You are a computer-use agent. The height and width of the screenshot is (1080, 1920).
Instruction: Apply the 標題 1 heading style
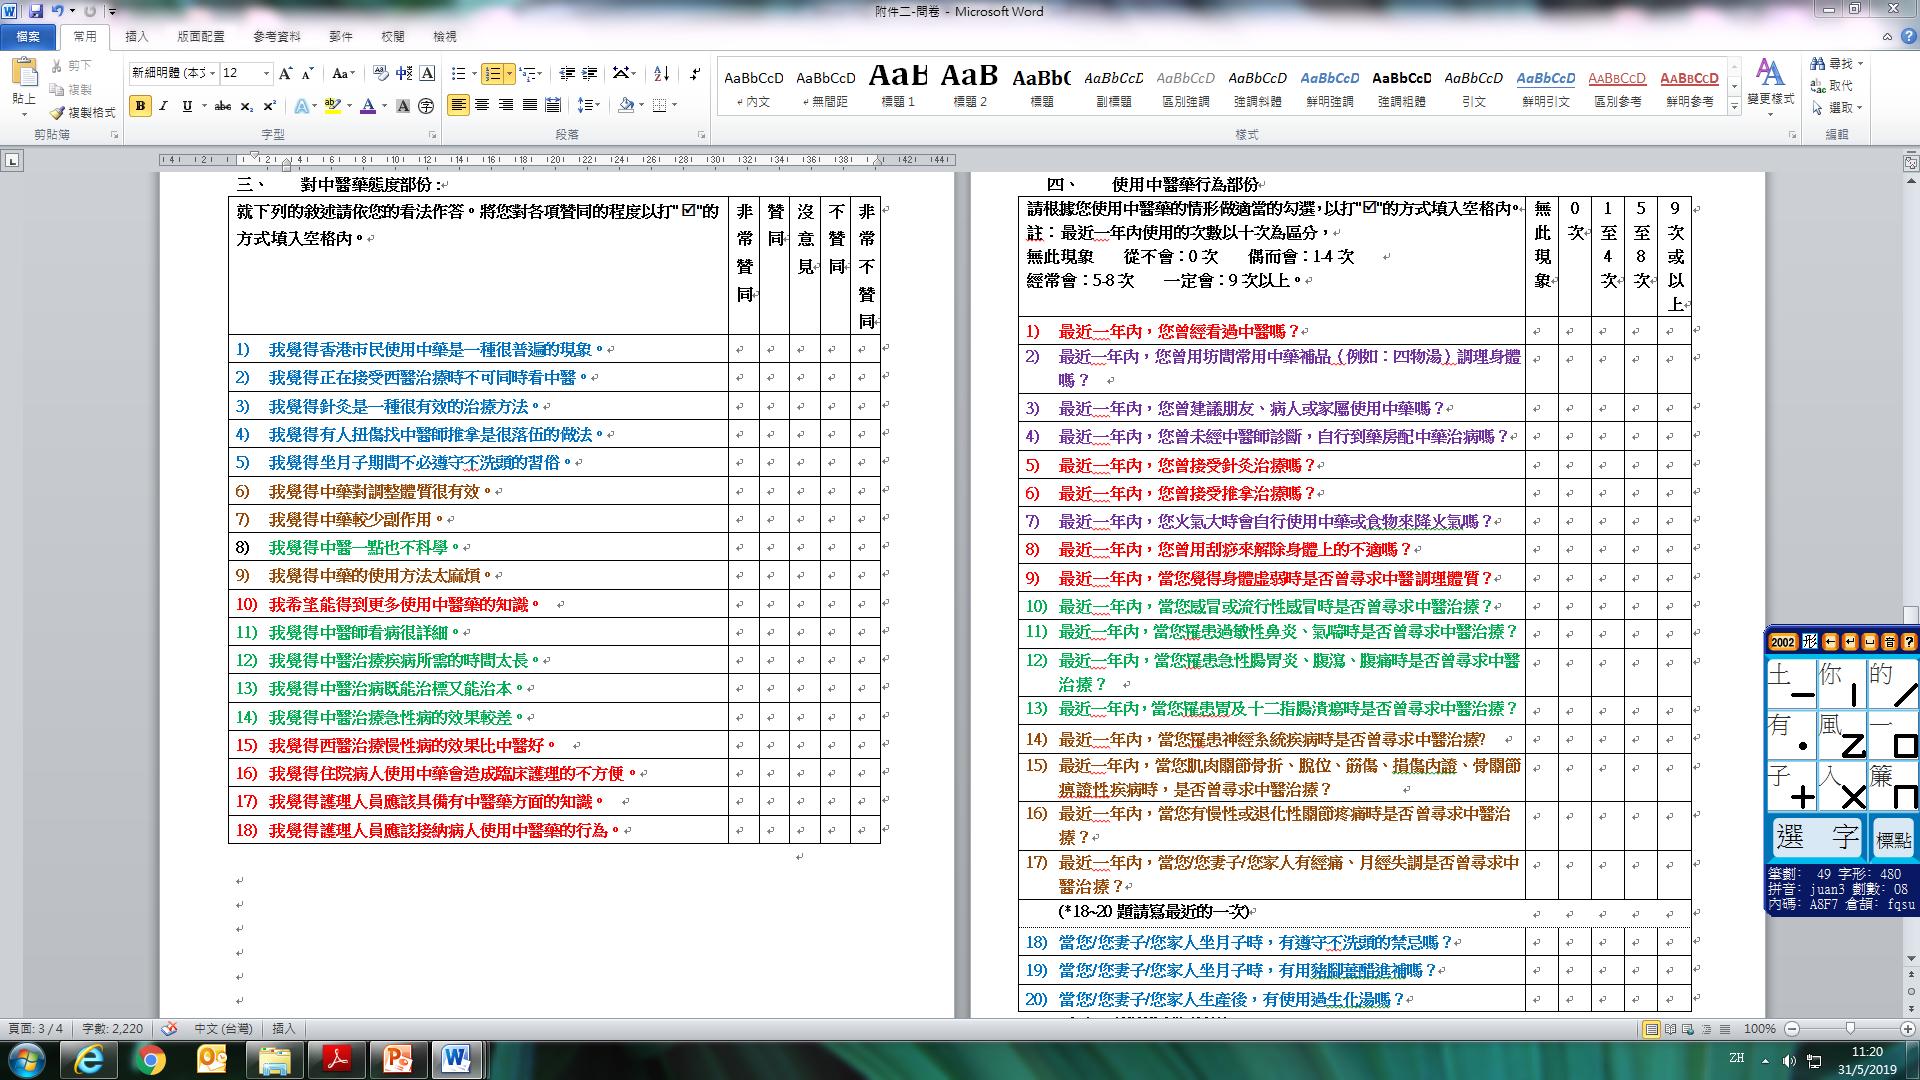(x=897, y=85)
